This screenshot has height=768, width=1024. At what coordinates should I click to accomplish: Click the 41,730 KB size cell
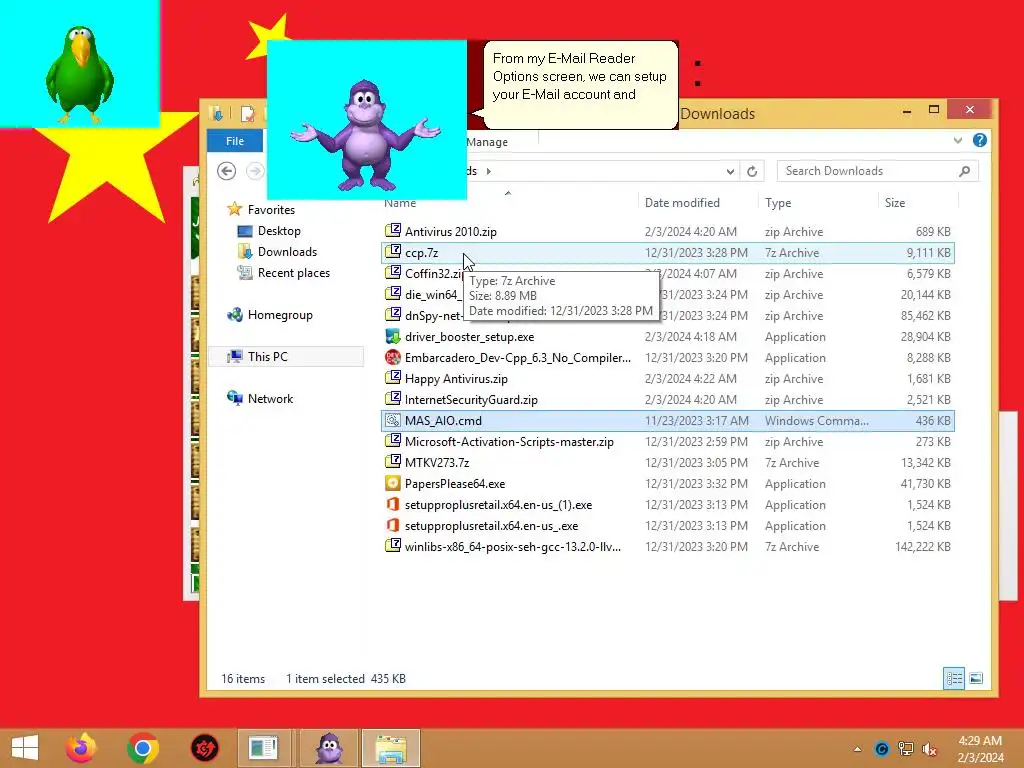925,484
